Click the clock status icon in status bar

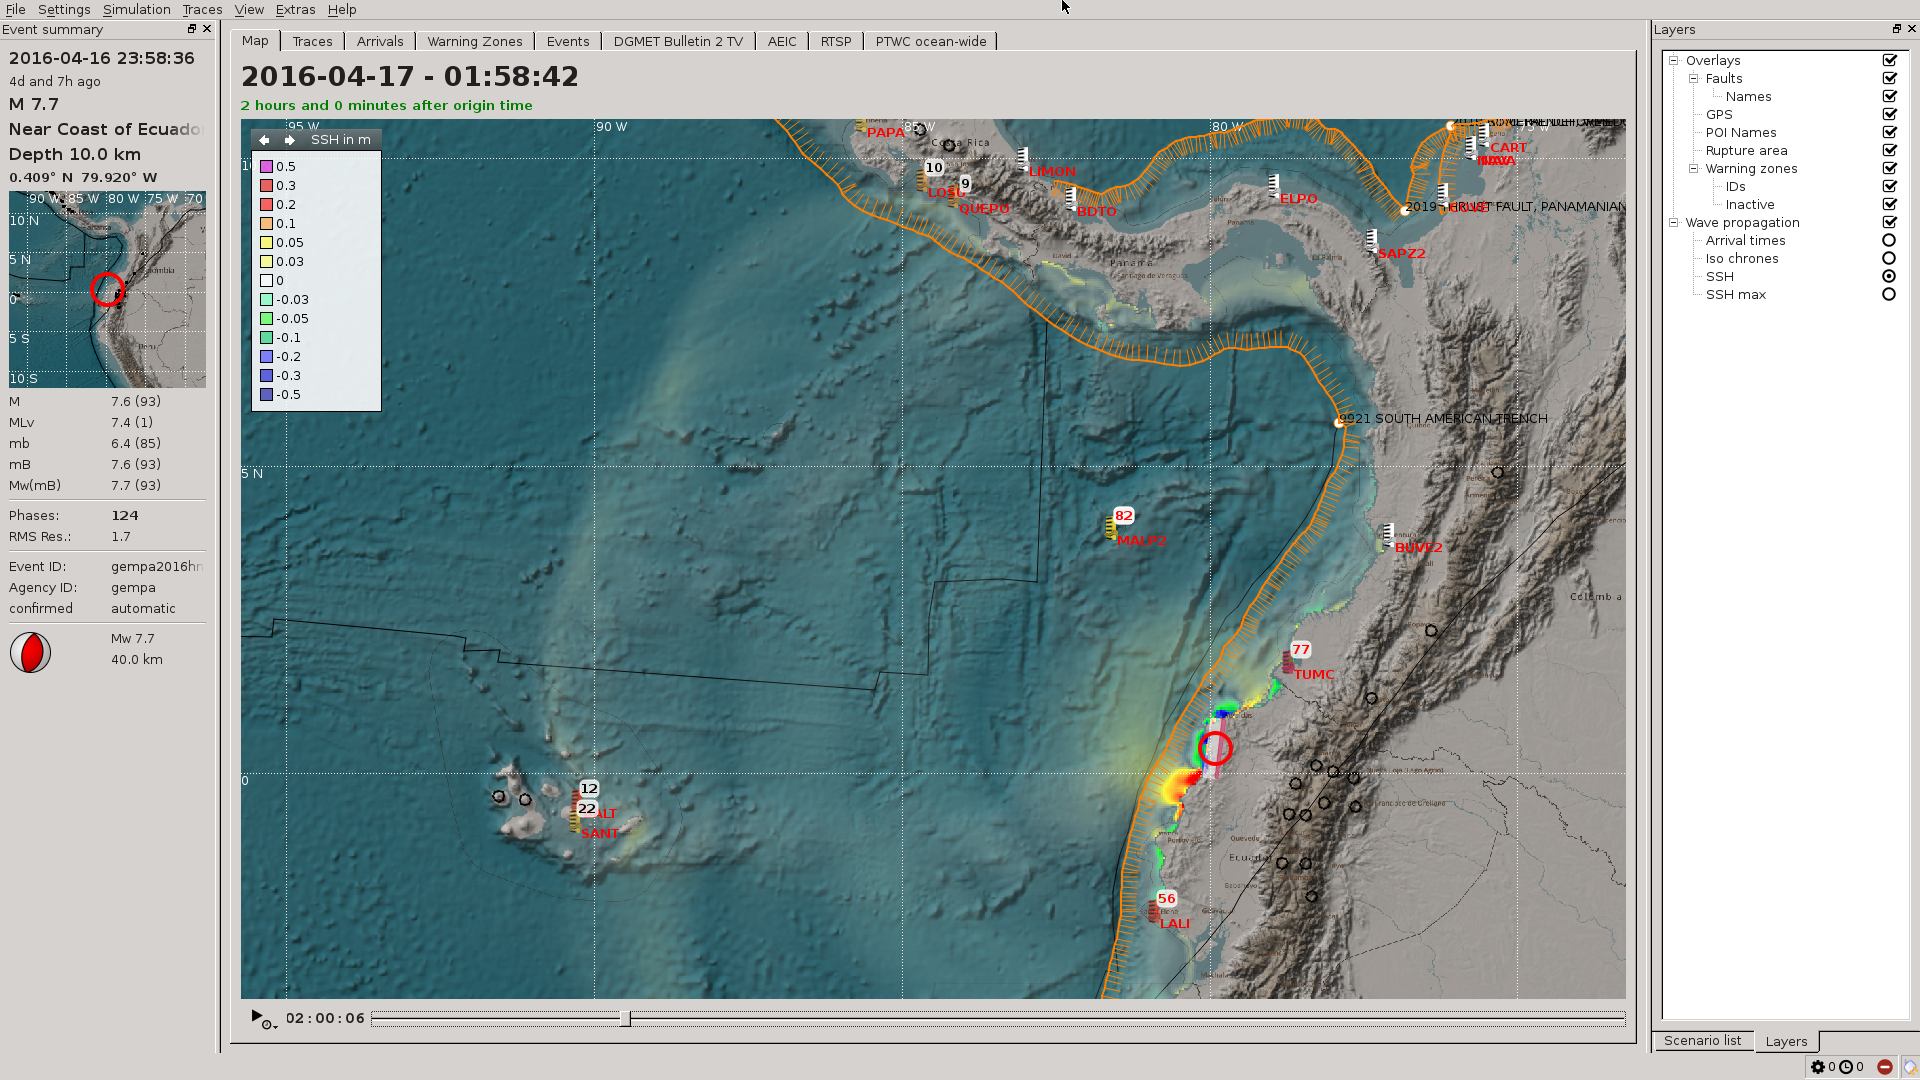[x=1846, y=1067]
